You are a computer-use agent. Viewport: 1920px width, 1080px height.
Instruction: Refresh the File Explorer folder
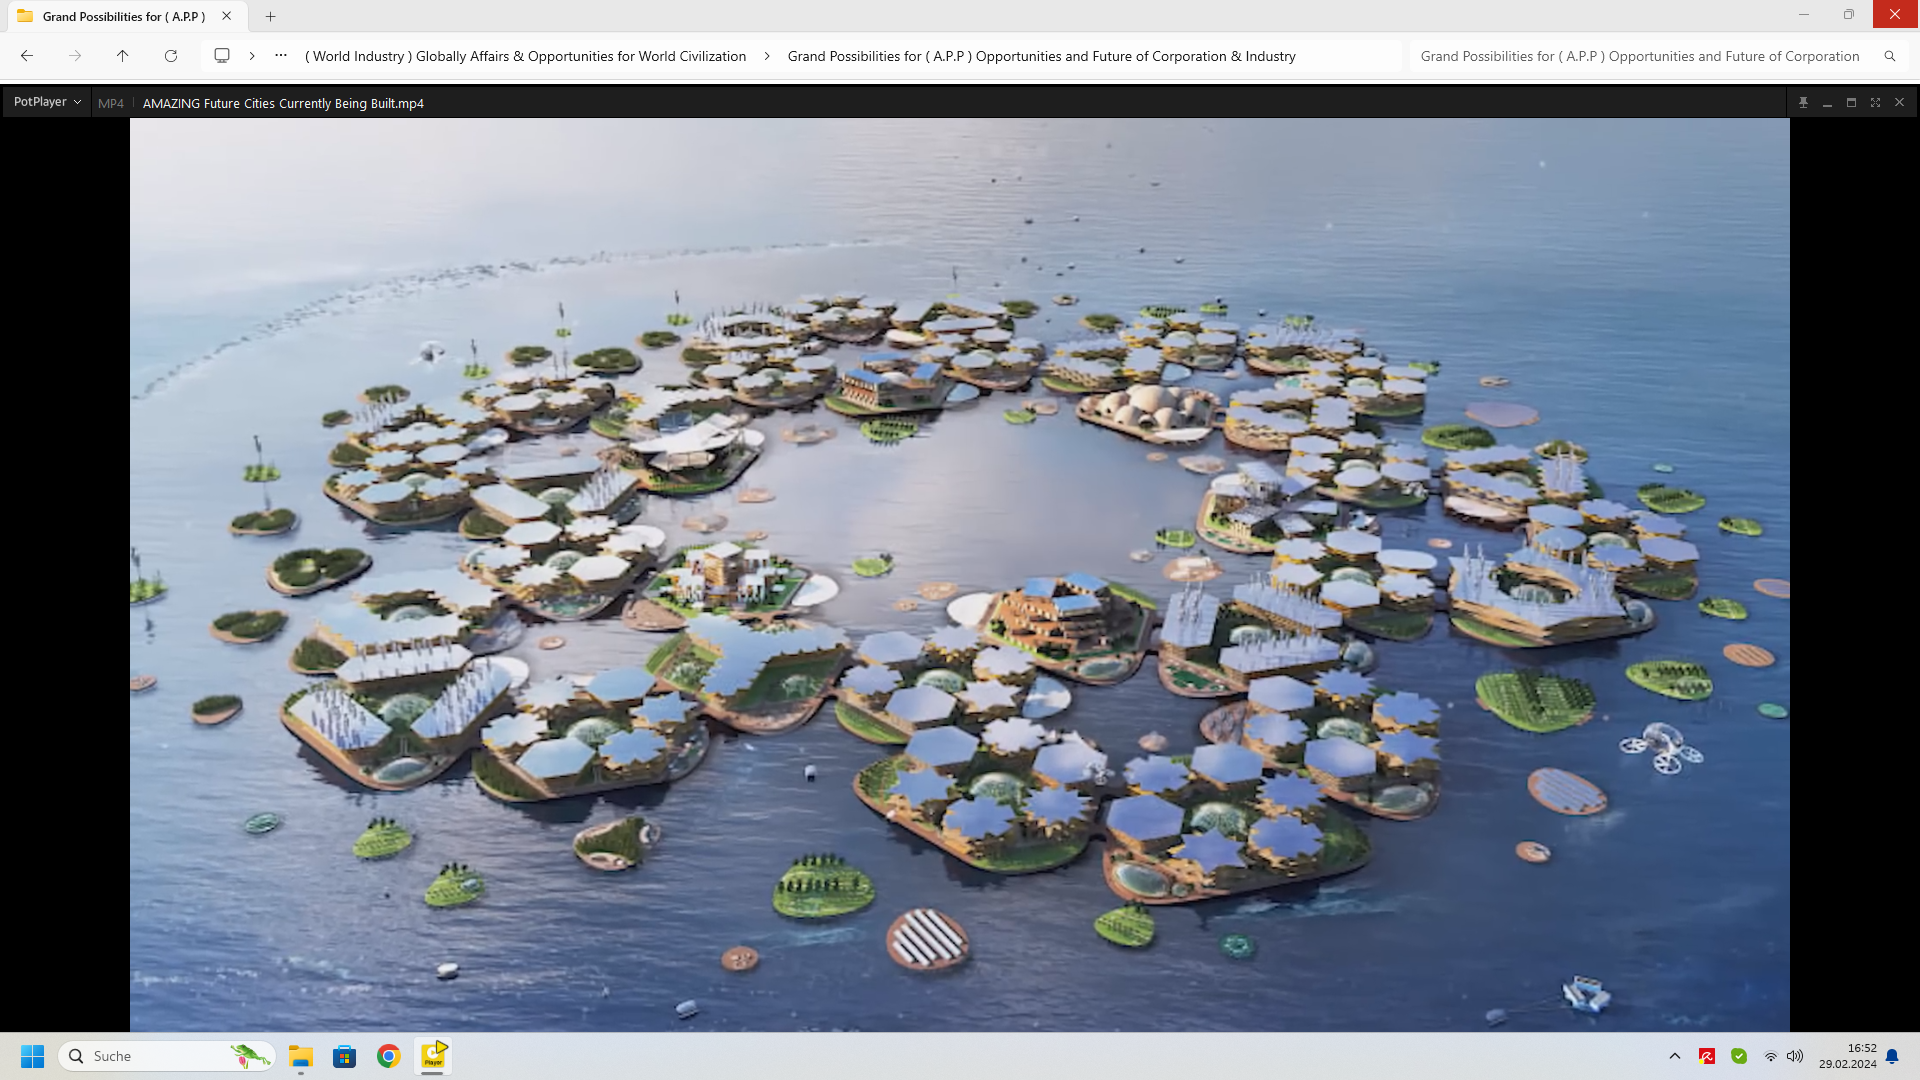pos(171,56)
